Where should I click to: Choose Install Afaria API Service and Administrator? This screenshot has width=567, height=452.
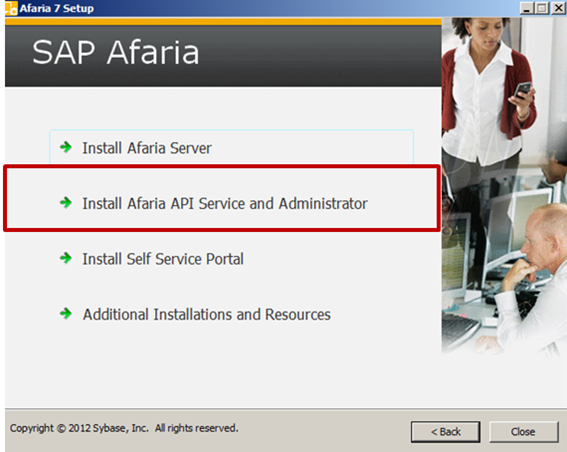click(225, 203)
